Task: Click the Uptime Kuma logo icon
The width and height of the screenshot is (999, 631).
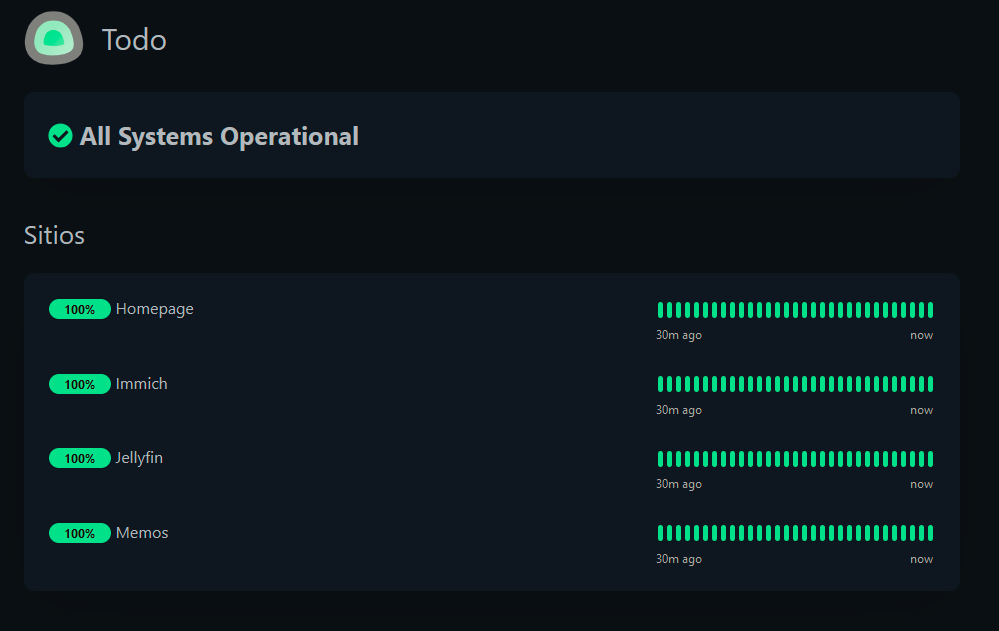Action: point(54,39)
